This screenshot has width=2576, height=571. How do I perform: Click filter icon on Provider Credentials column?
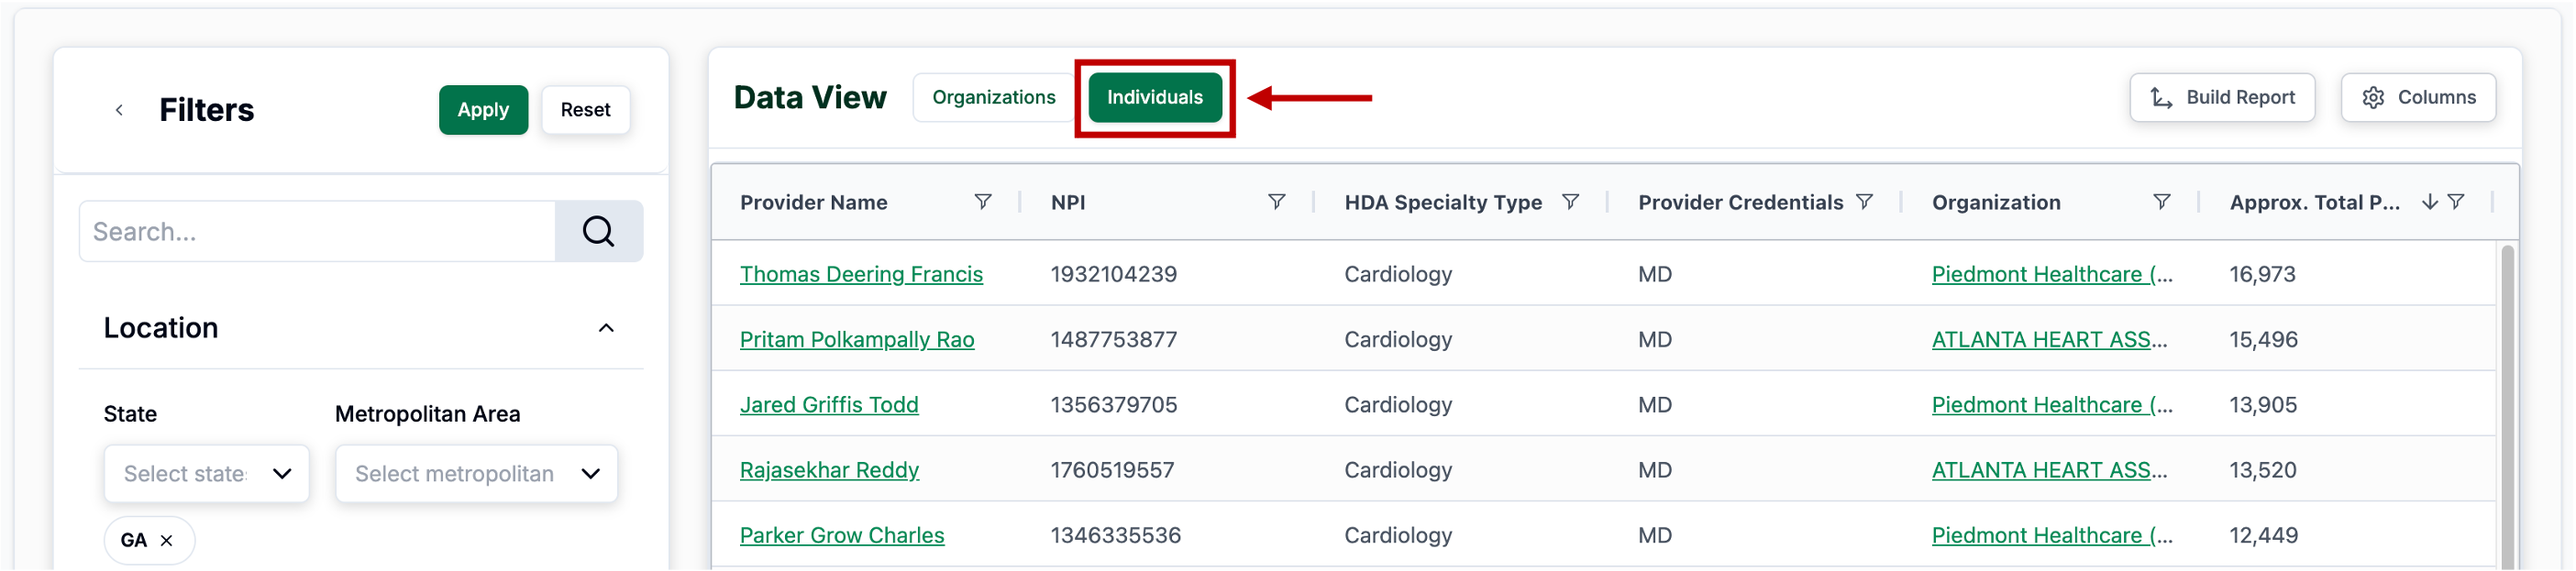(1864, 202)
